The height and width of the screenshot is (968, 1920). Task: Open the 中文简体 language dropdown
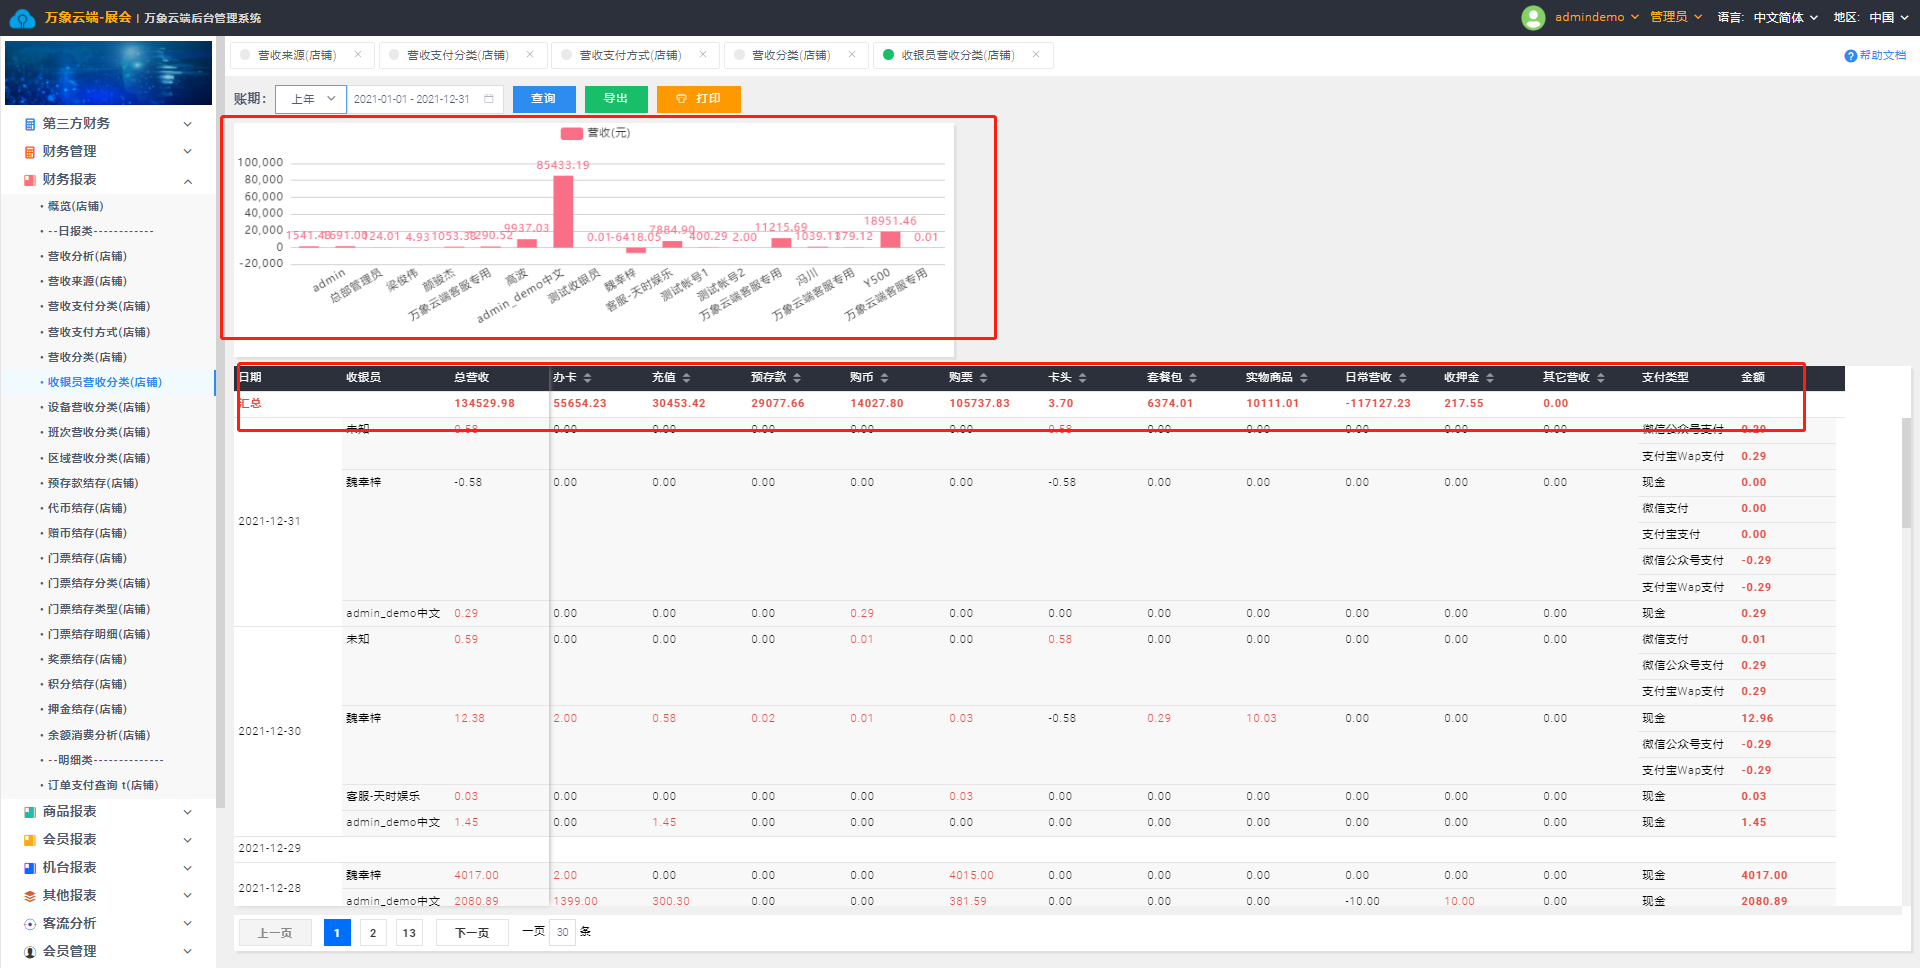point(1786,17)
